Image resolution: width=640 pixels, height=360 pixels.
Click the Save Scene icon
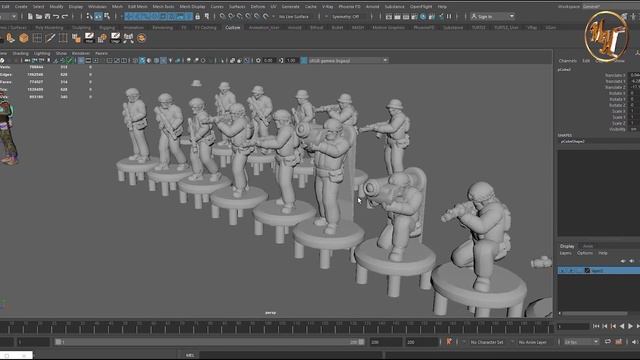click(47, 16)
